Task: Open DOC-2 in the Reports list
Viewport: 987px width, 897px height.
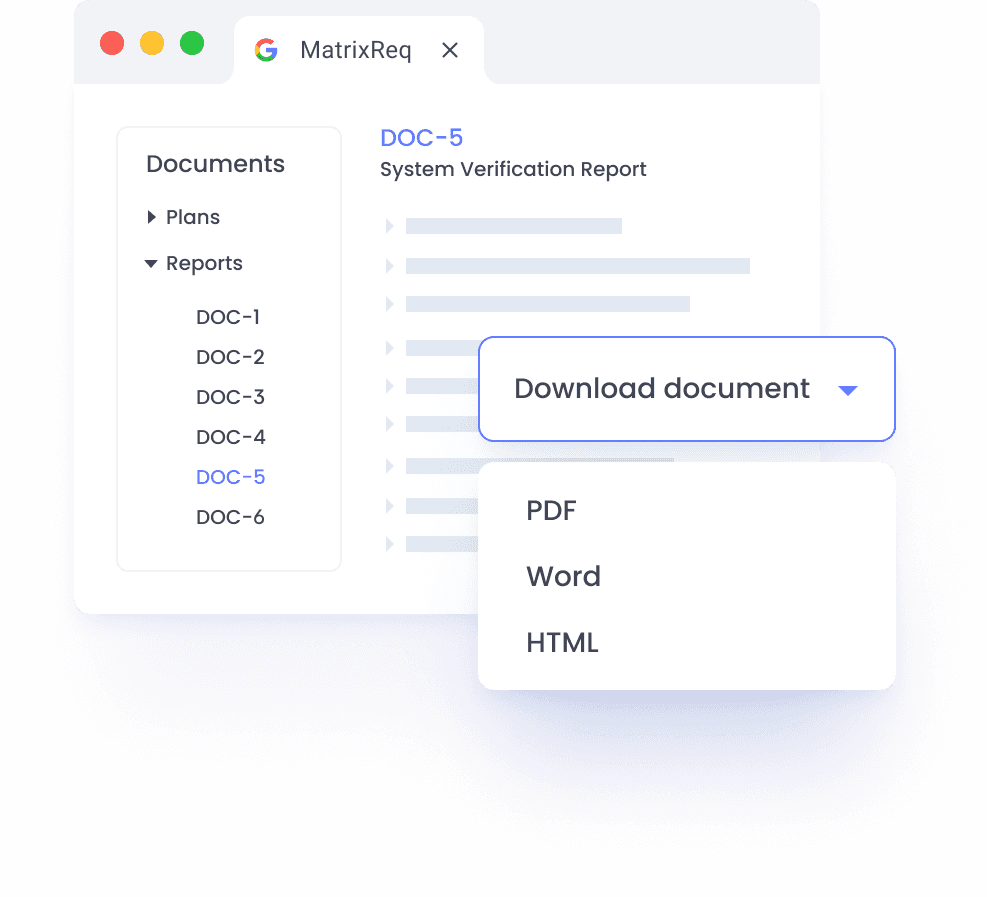Action: point(230,357)
